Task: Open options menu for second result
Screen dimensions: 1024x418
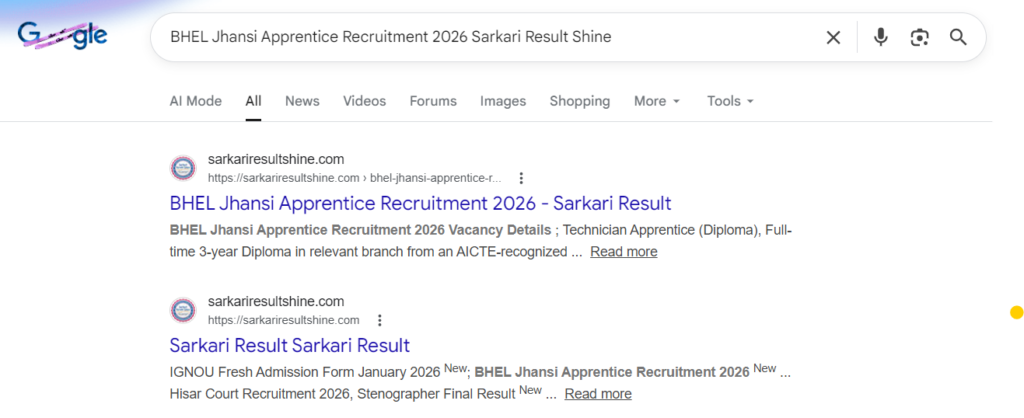Action: point(379,320)
